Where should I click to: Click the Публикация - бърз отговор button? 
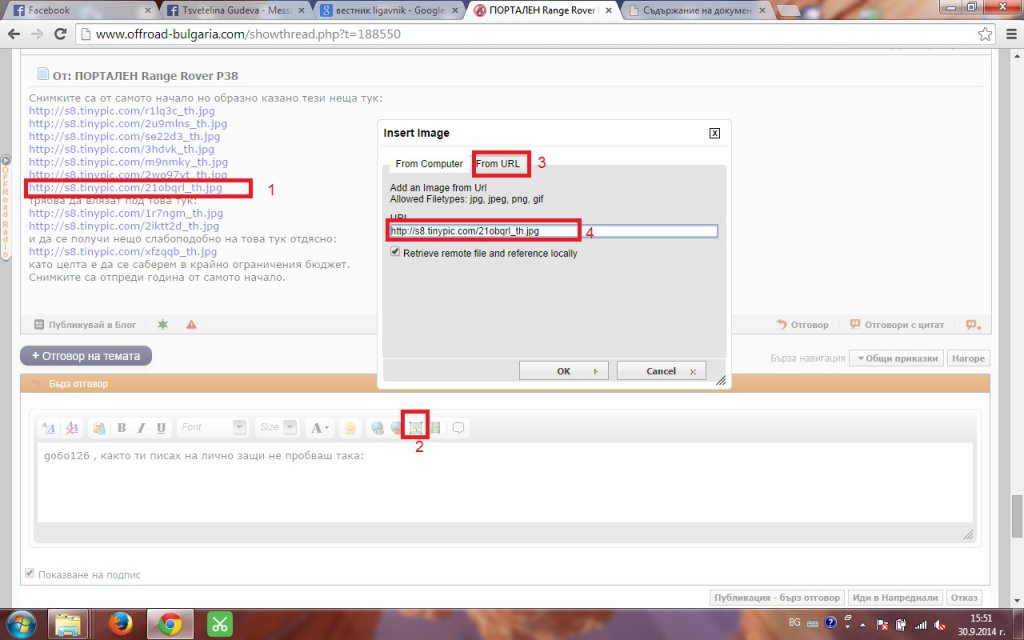(x=777, y=598)
